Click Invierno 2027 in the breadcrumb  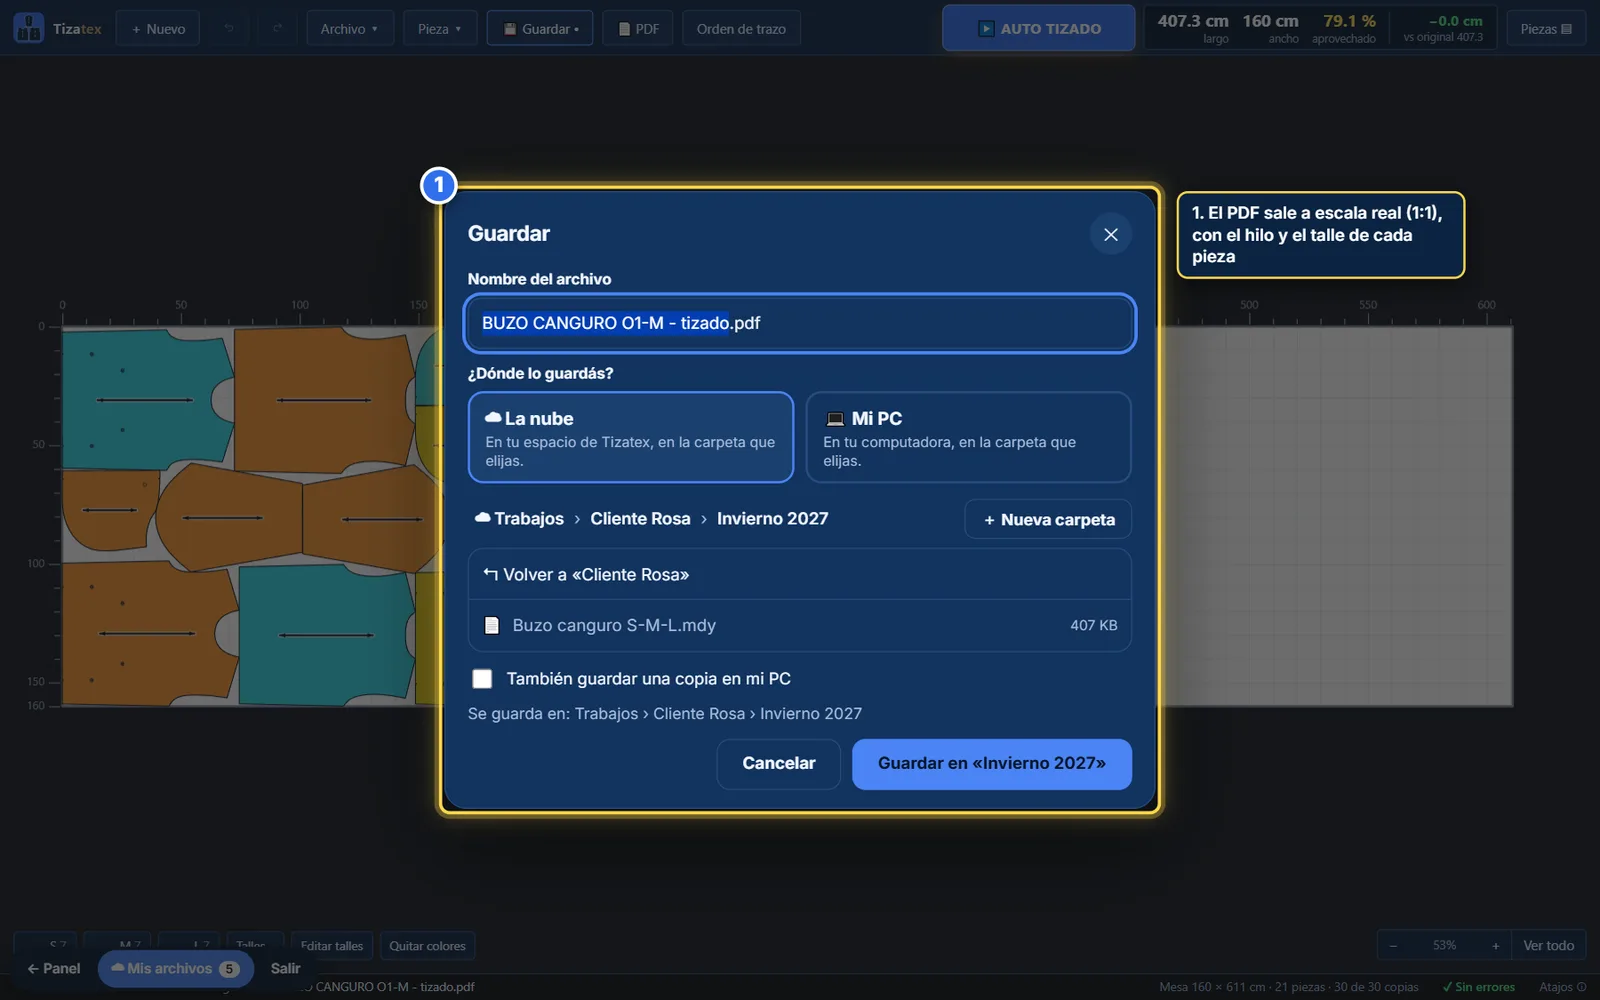(772, 518)
